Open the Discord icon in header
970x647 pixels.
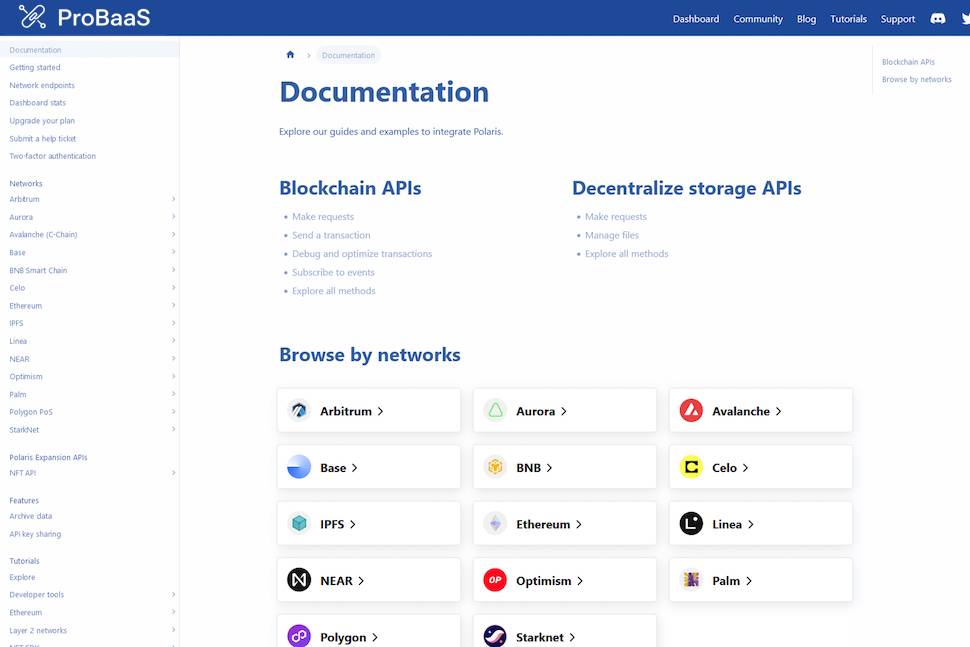pos(938,18)
